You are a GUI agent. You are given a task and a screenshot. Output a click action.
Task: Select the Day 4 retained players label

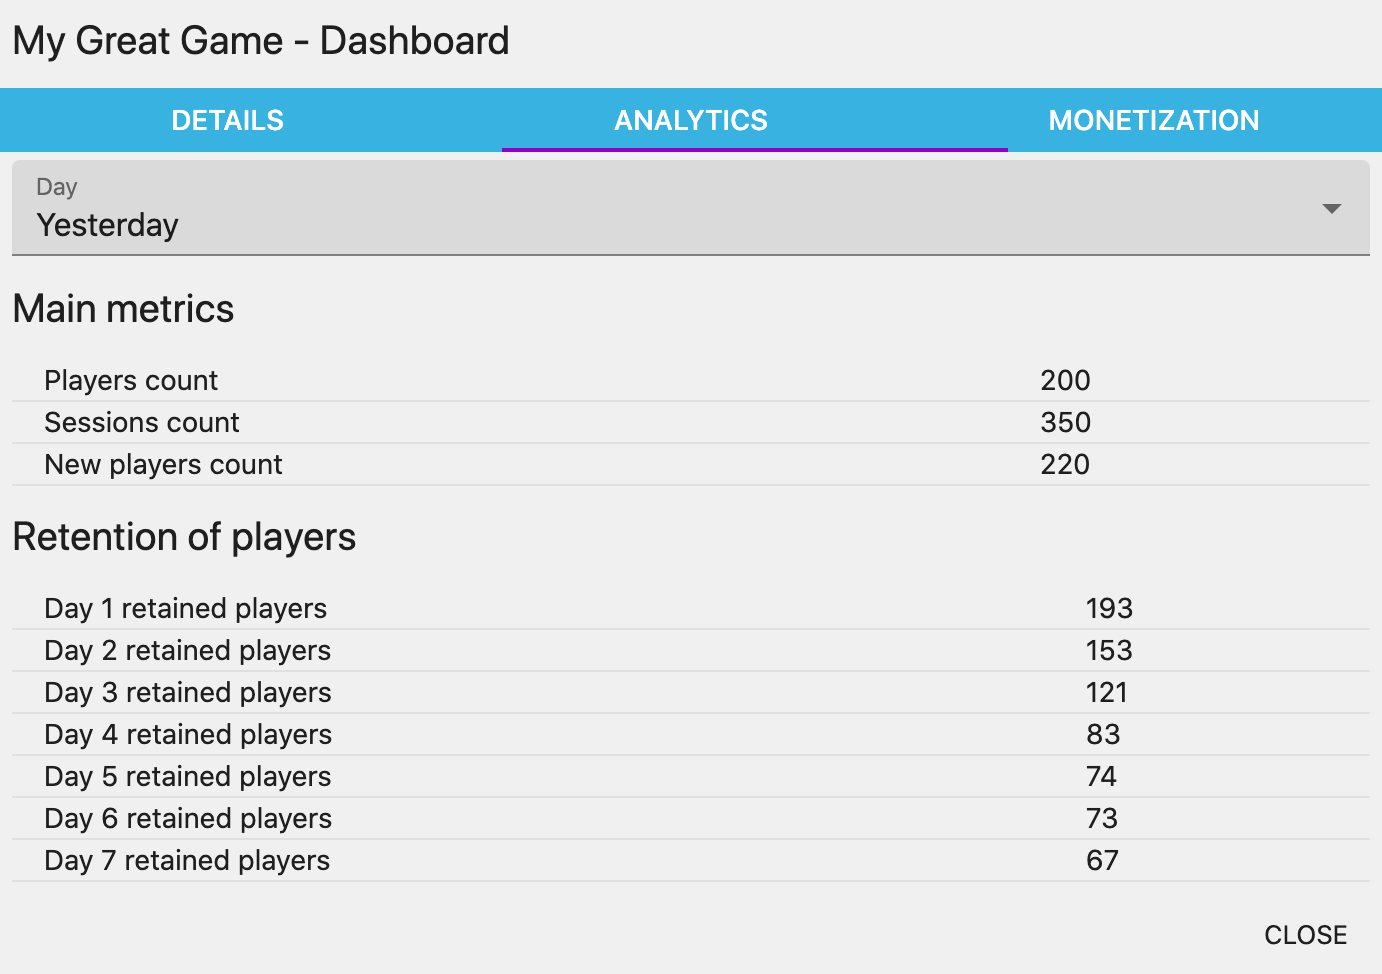(188, 735)
